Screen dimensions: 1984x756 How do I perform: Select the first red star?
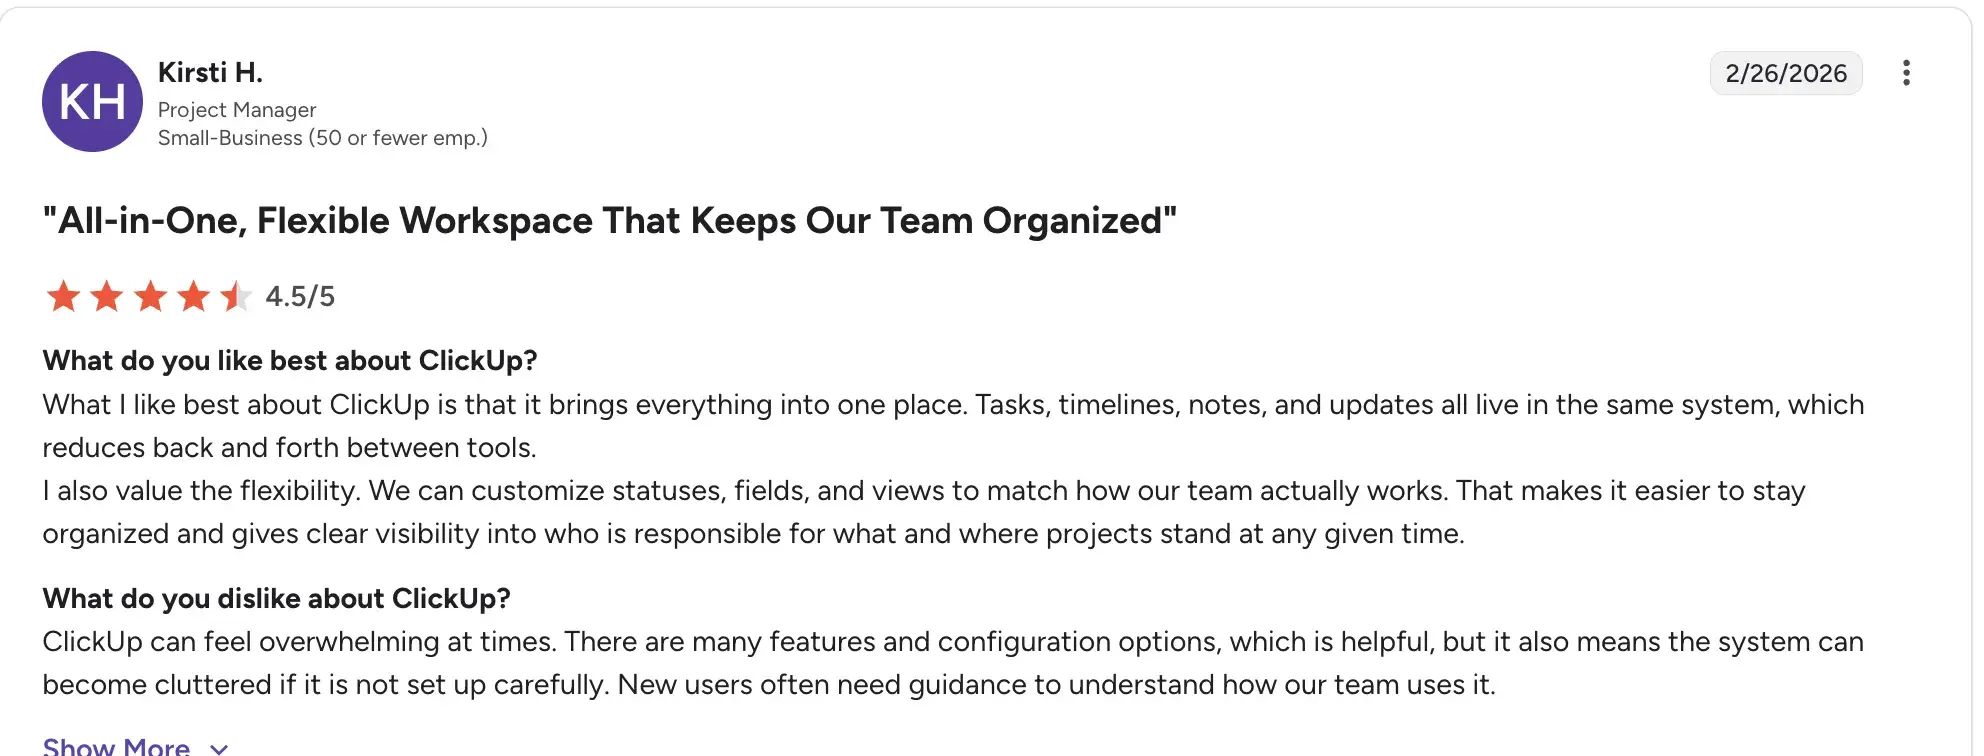click(64, 296)
